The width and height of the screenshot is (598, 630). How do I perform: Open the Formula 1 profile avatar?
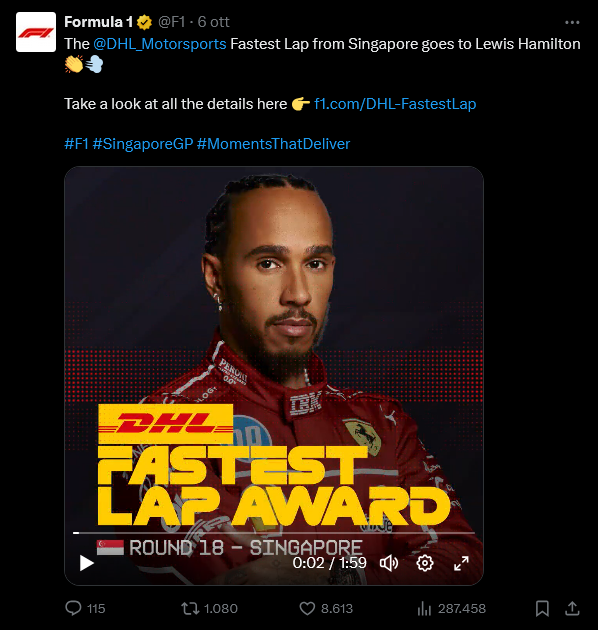[x=36, y=32]
